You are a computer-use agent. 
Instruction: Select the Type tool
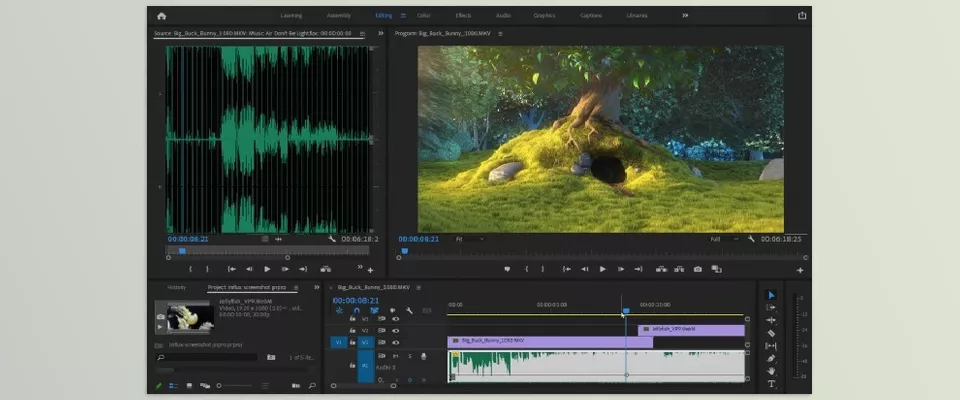tap(771, 384)
